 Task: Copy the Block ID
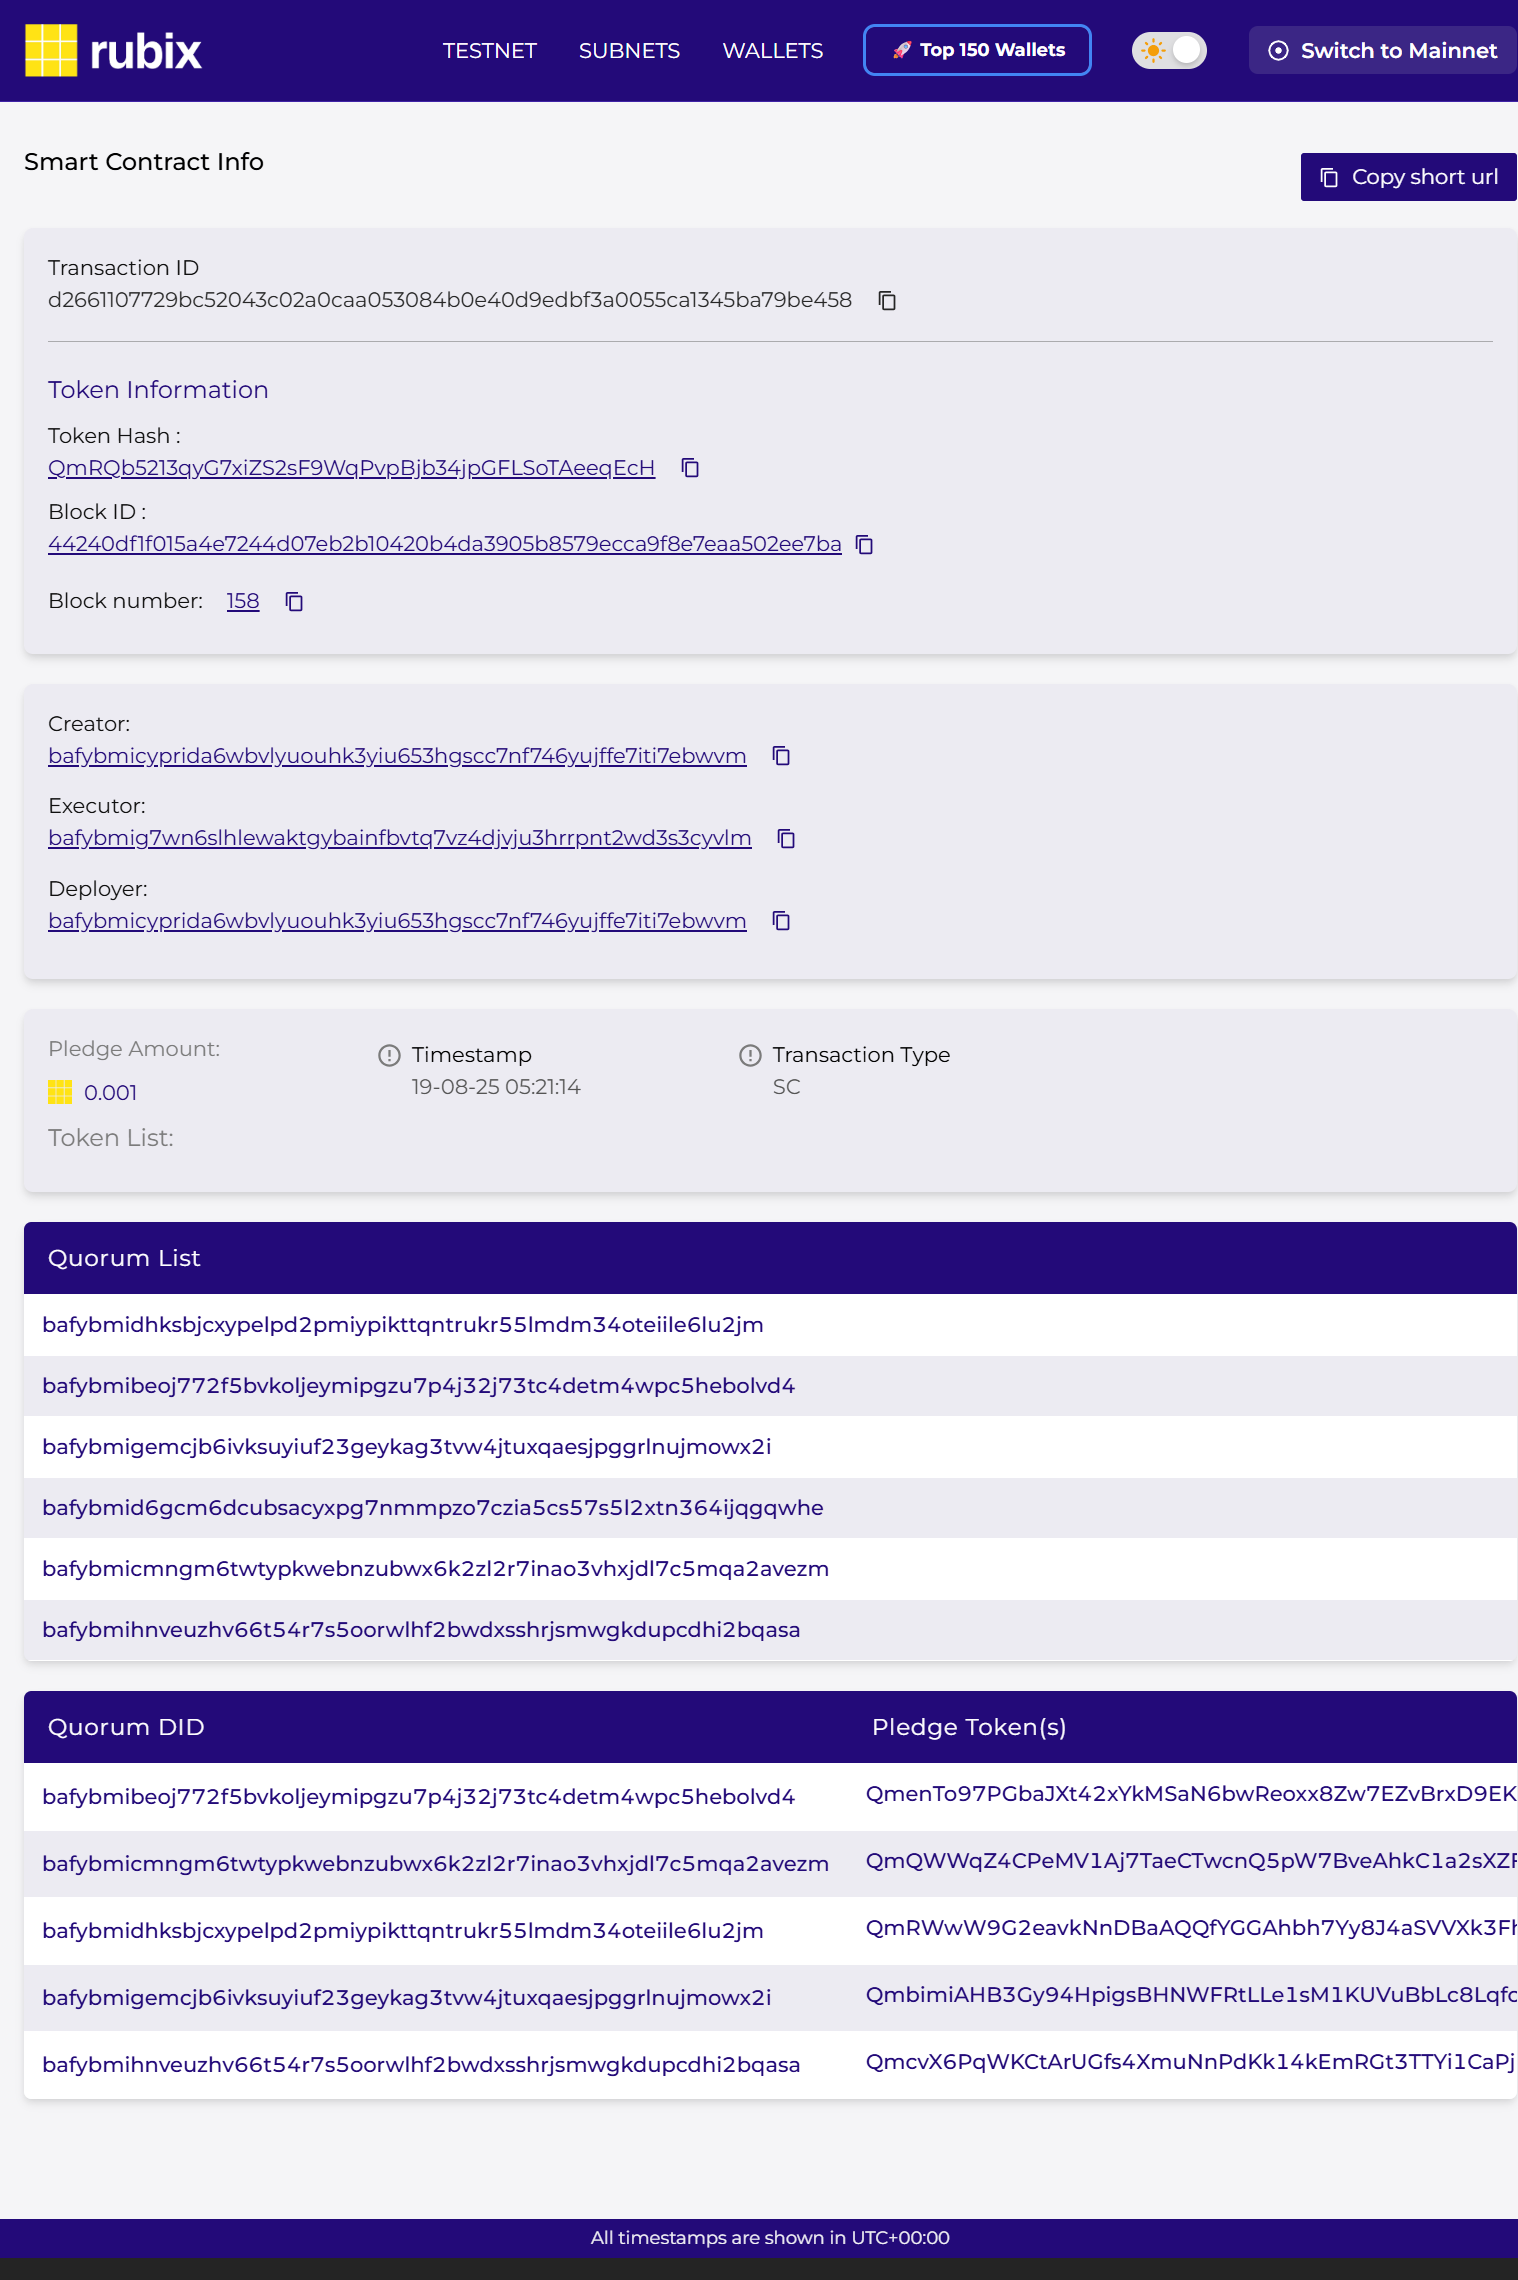pos(865,544)
